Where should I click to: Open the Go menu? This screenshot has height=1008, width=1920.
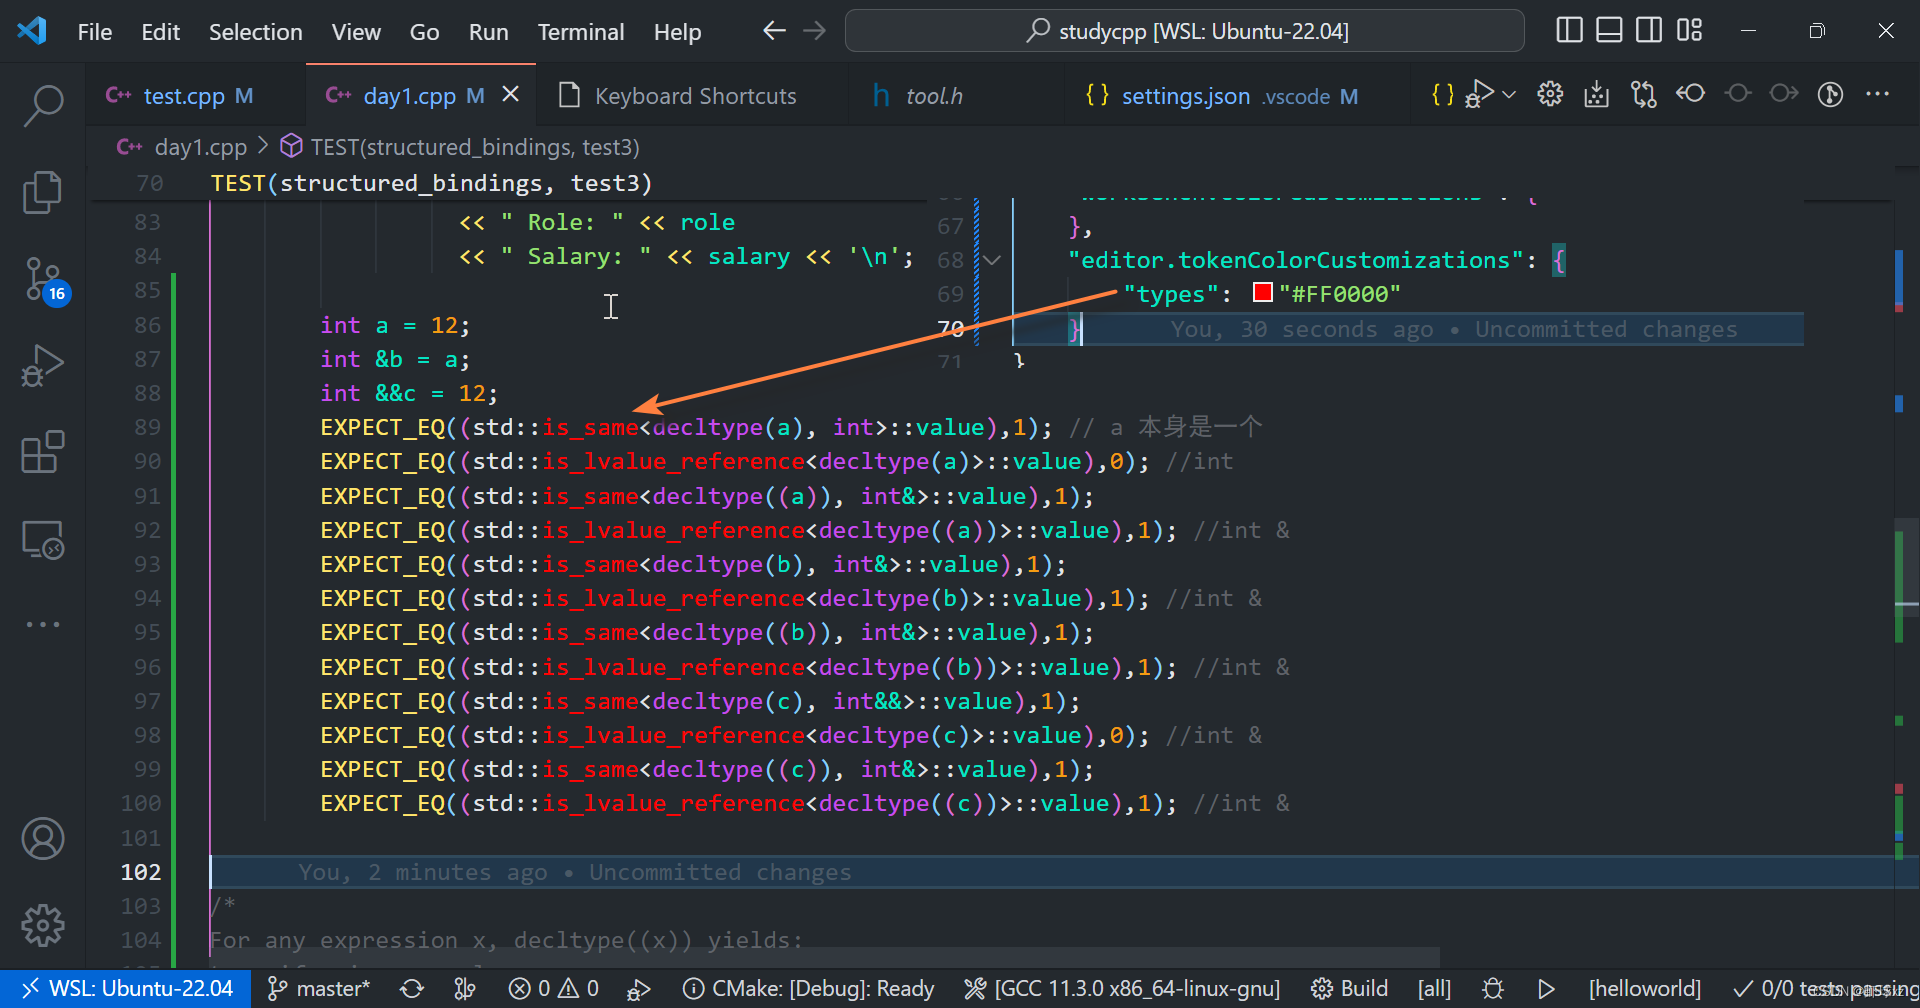point(424,32)
